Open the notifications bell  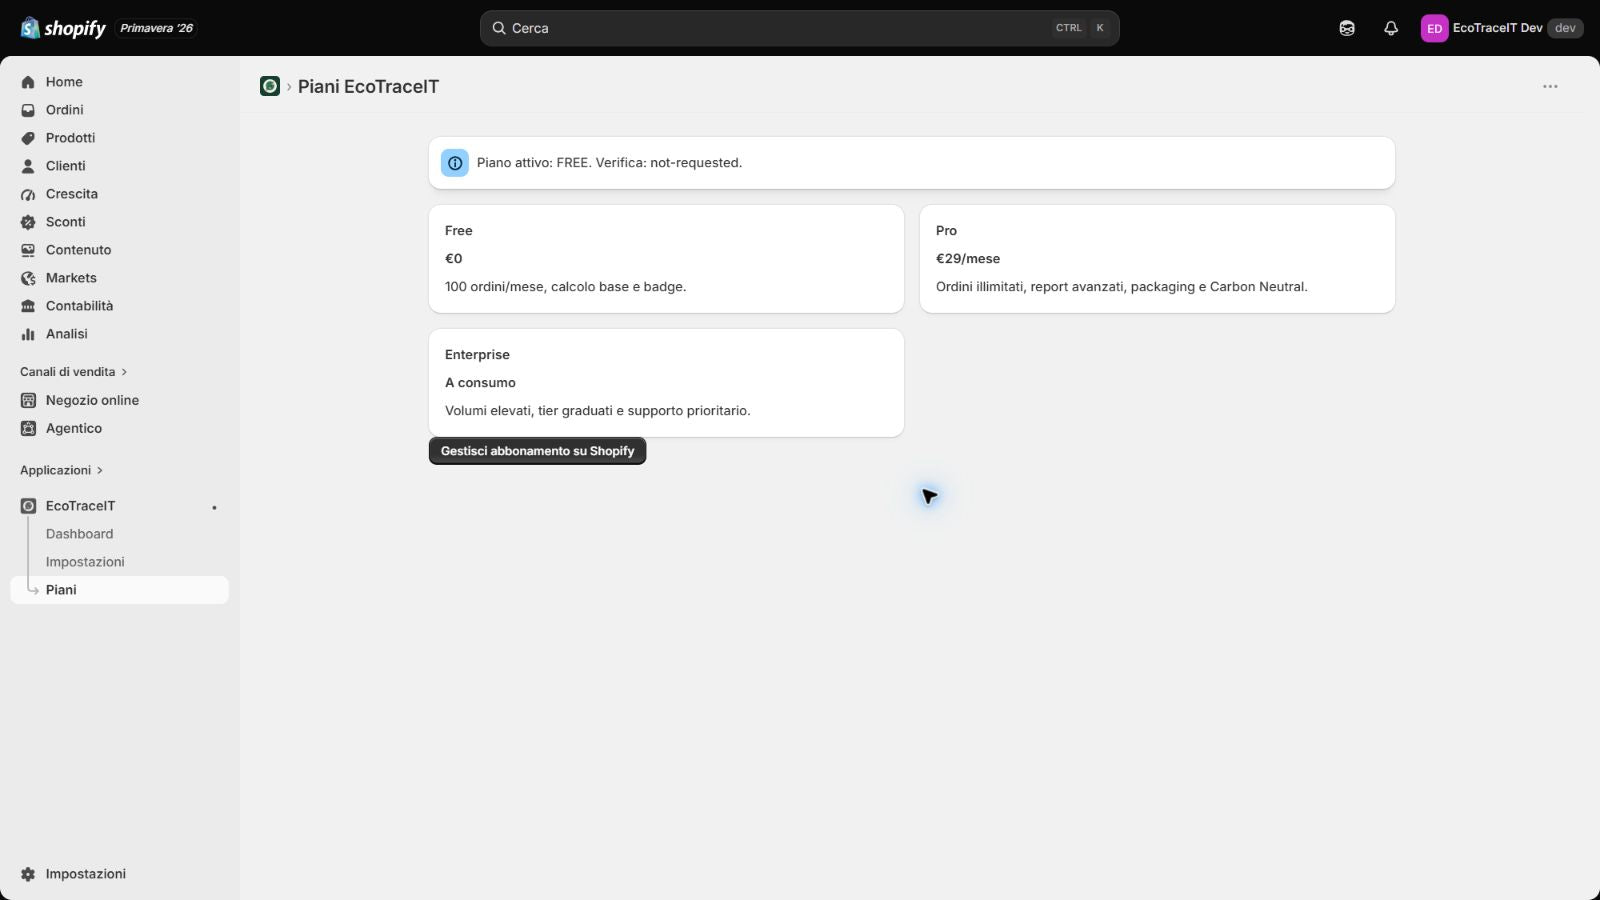click(1391, 28)
